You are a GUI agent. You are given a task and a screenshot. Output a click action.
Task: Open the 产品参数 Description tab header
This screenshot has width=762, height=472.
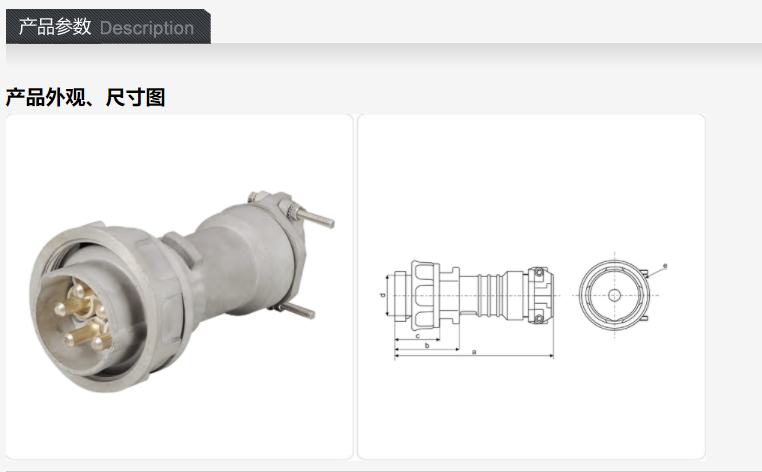coord(108,27)
